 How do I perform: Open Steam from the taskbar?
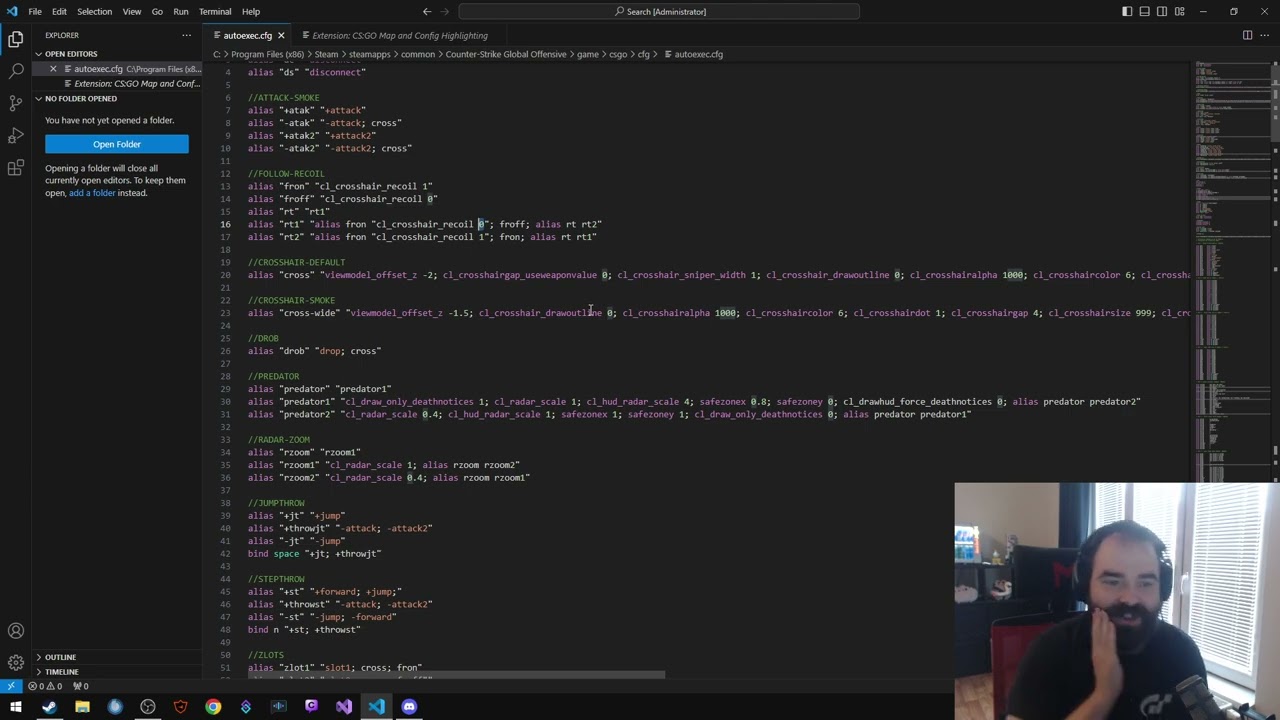pos(49,707)
